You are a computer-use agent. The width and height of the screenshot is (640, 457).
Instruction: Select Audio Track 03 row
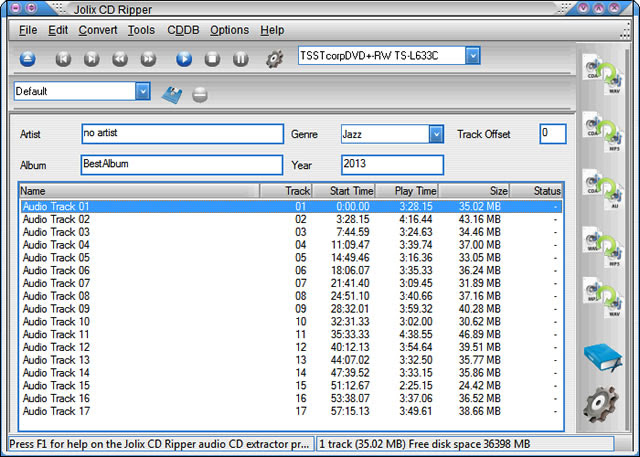coord(291,232)
